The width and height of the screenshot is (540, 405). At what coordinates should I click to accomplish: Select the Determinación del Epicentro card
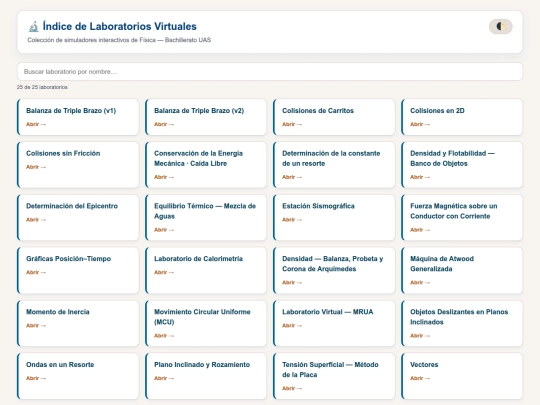(78, 217)
